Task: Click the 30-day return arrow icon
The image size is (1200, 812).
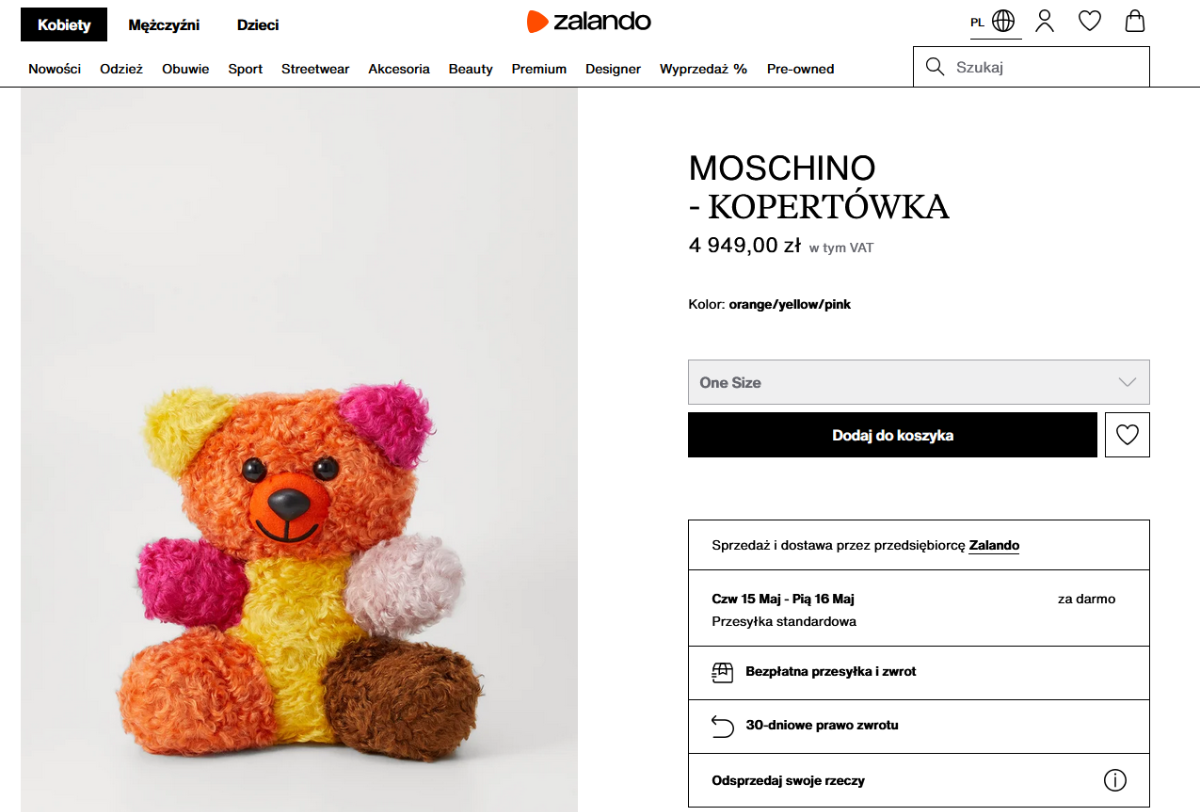Action: (722, 726)
